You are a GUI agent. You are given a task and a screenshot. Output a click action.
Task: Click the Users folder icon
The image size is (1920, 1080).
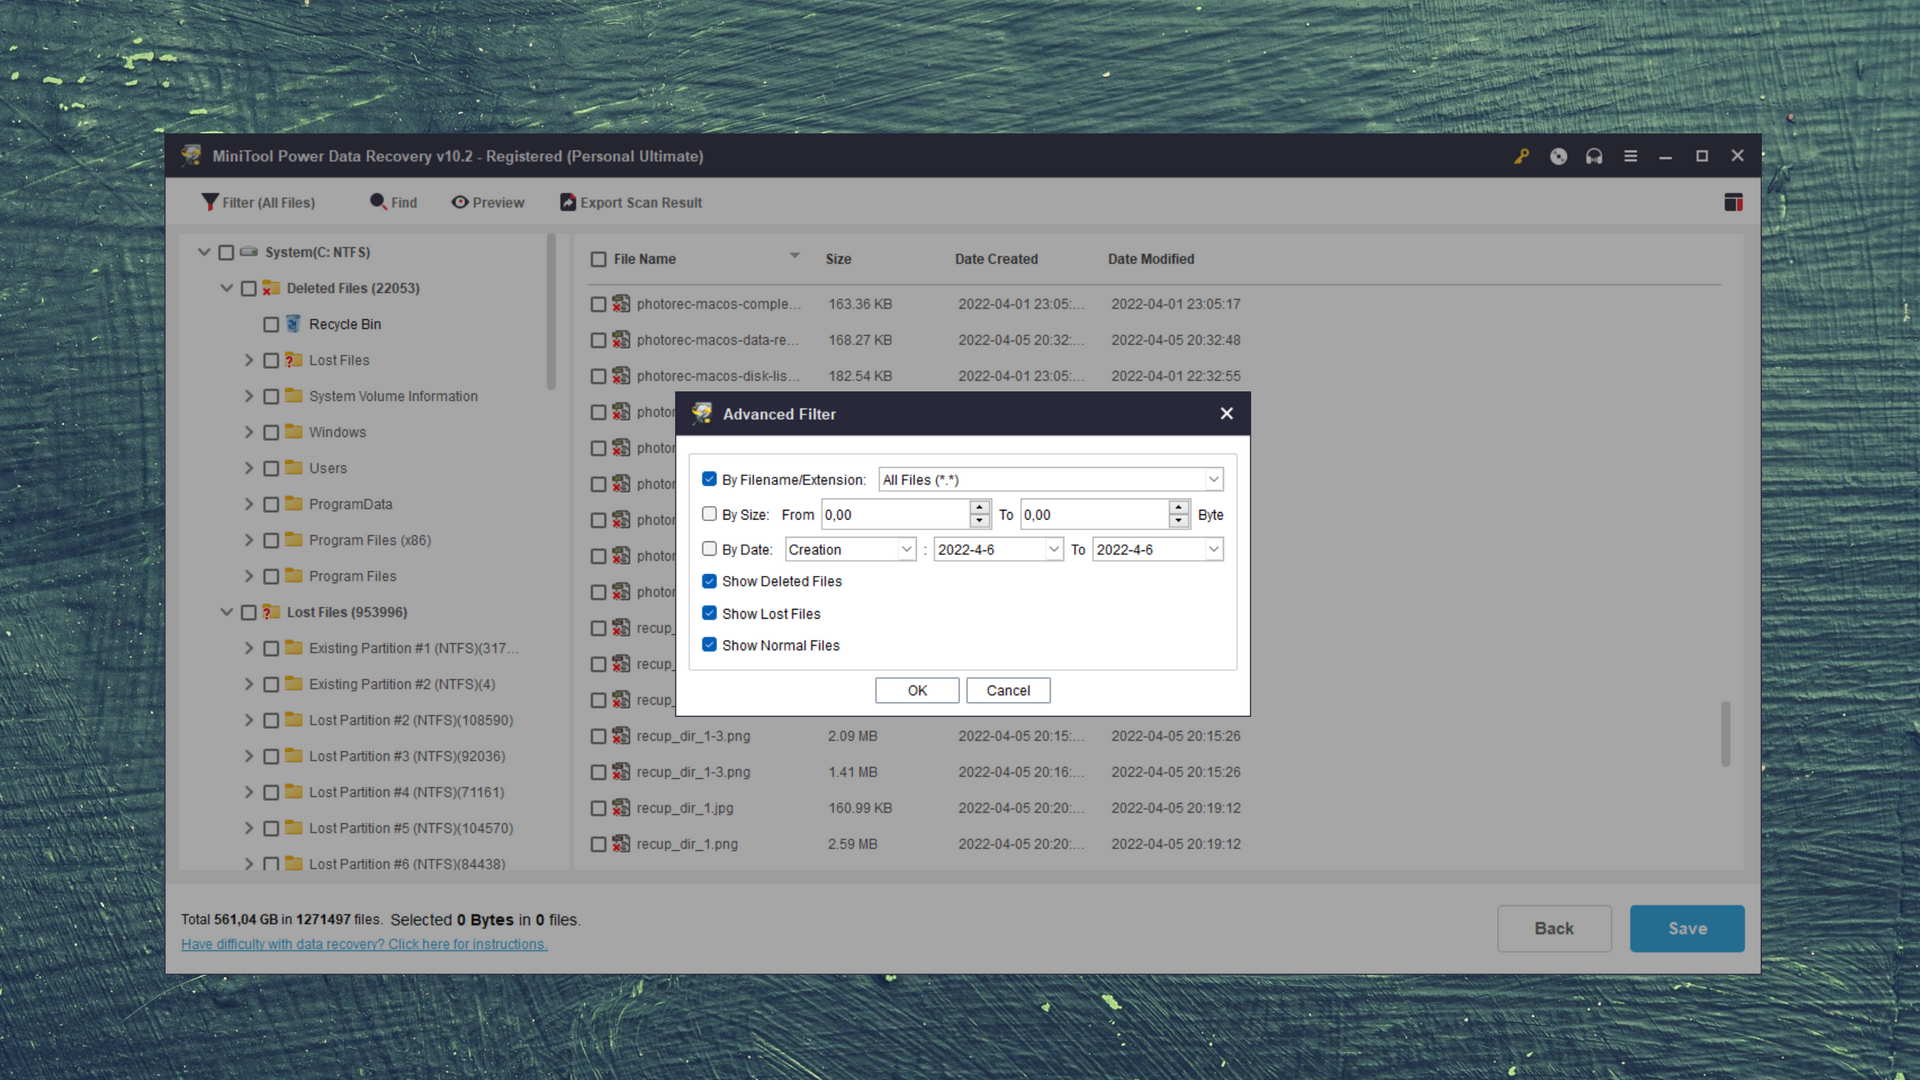(293, 468)
